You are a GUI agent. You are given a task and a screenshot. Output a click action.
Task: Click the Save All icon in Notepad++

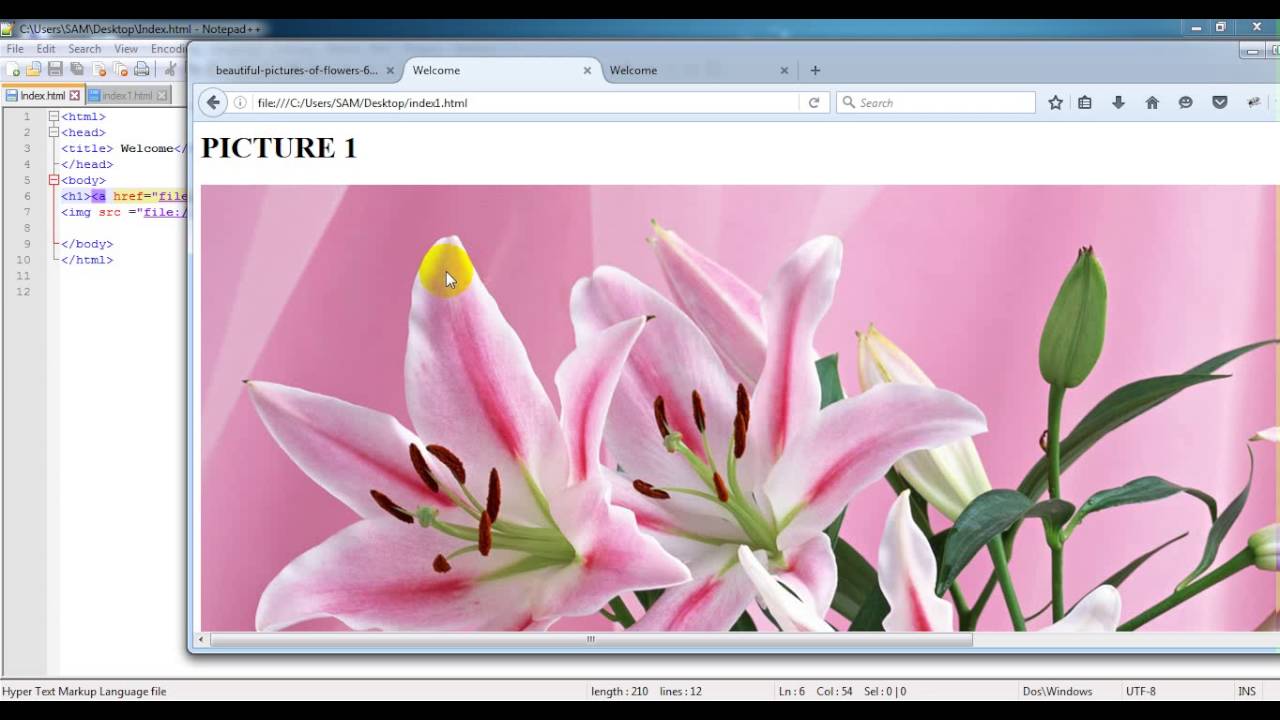[x=77, y=69]
